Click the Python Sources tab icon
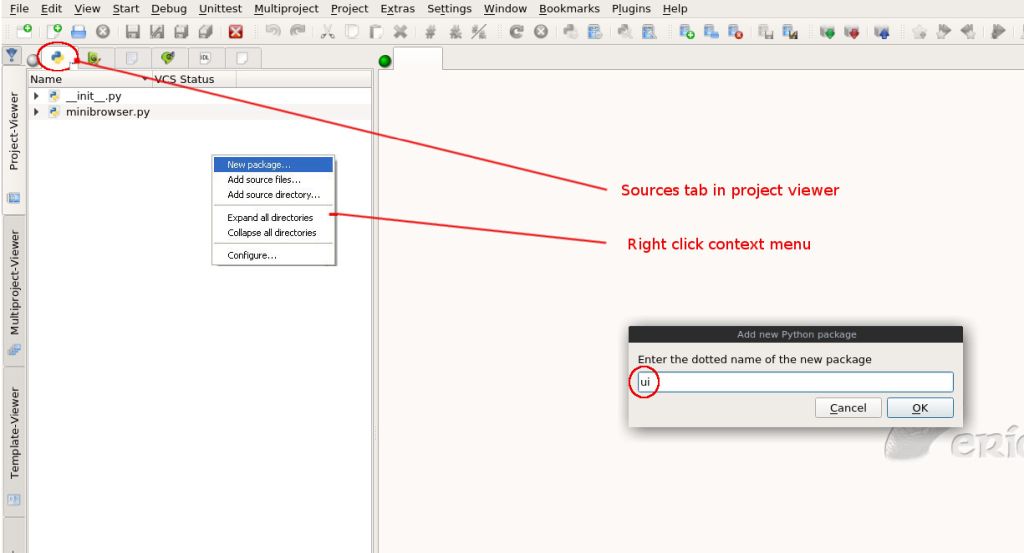This screenshot has height=553, width=1024. [x=57, y=58]
